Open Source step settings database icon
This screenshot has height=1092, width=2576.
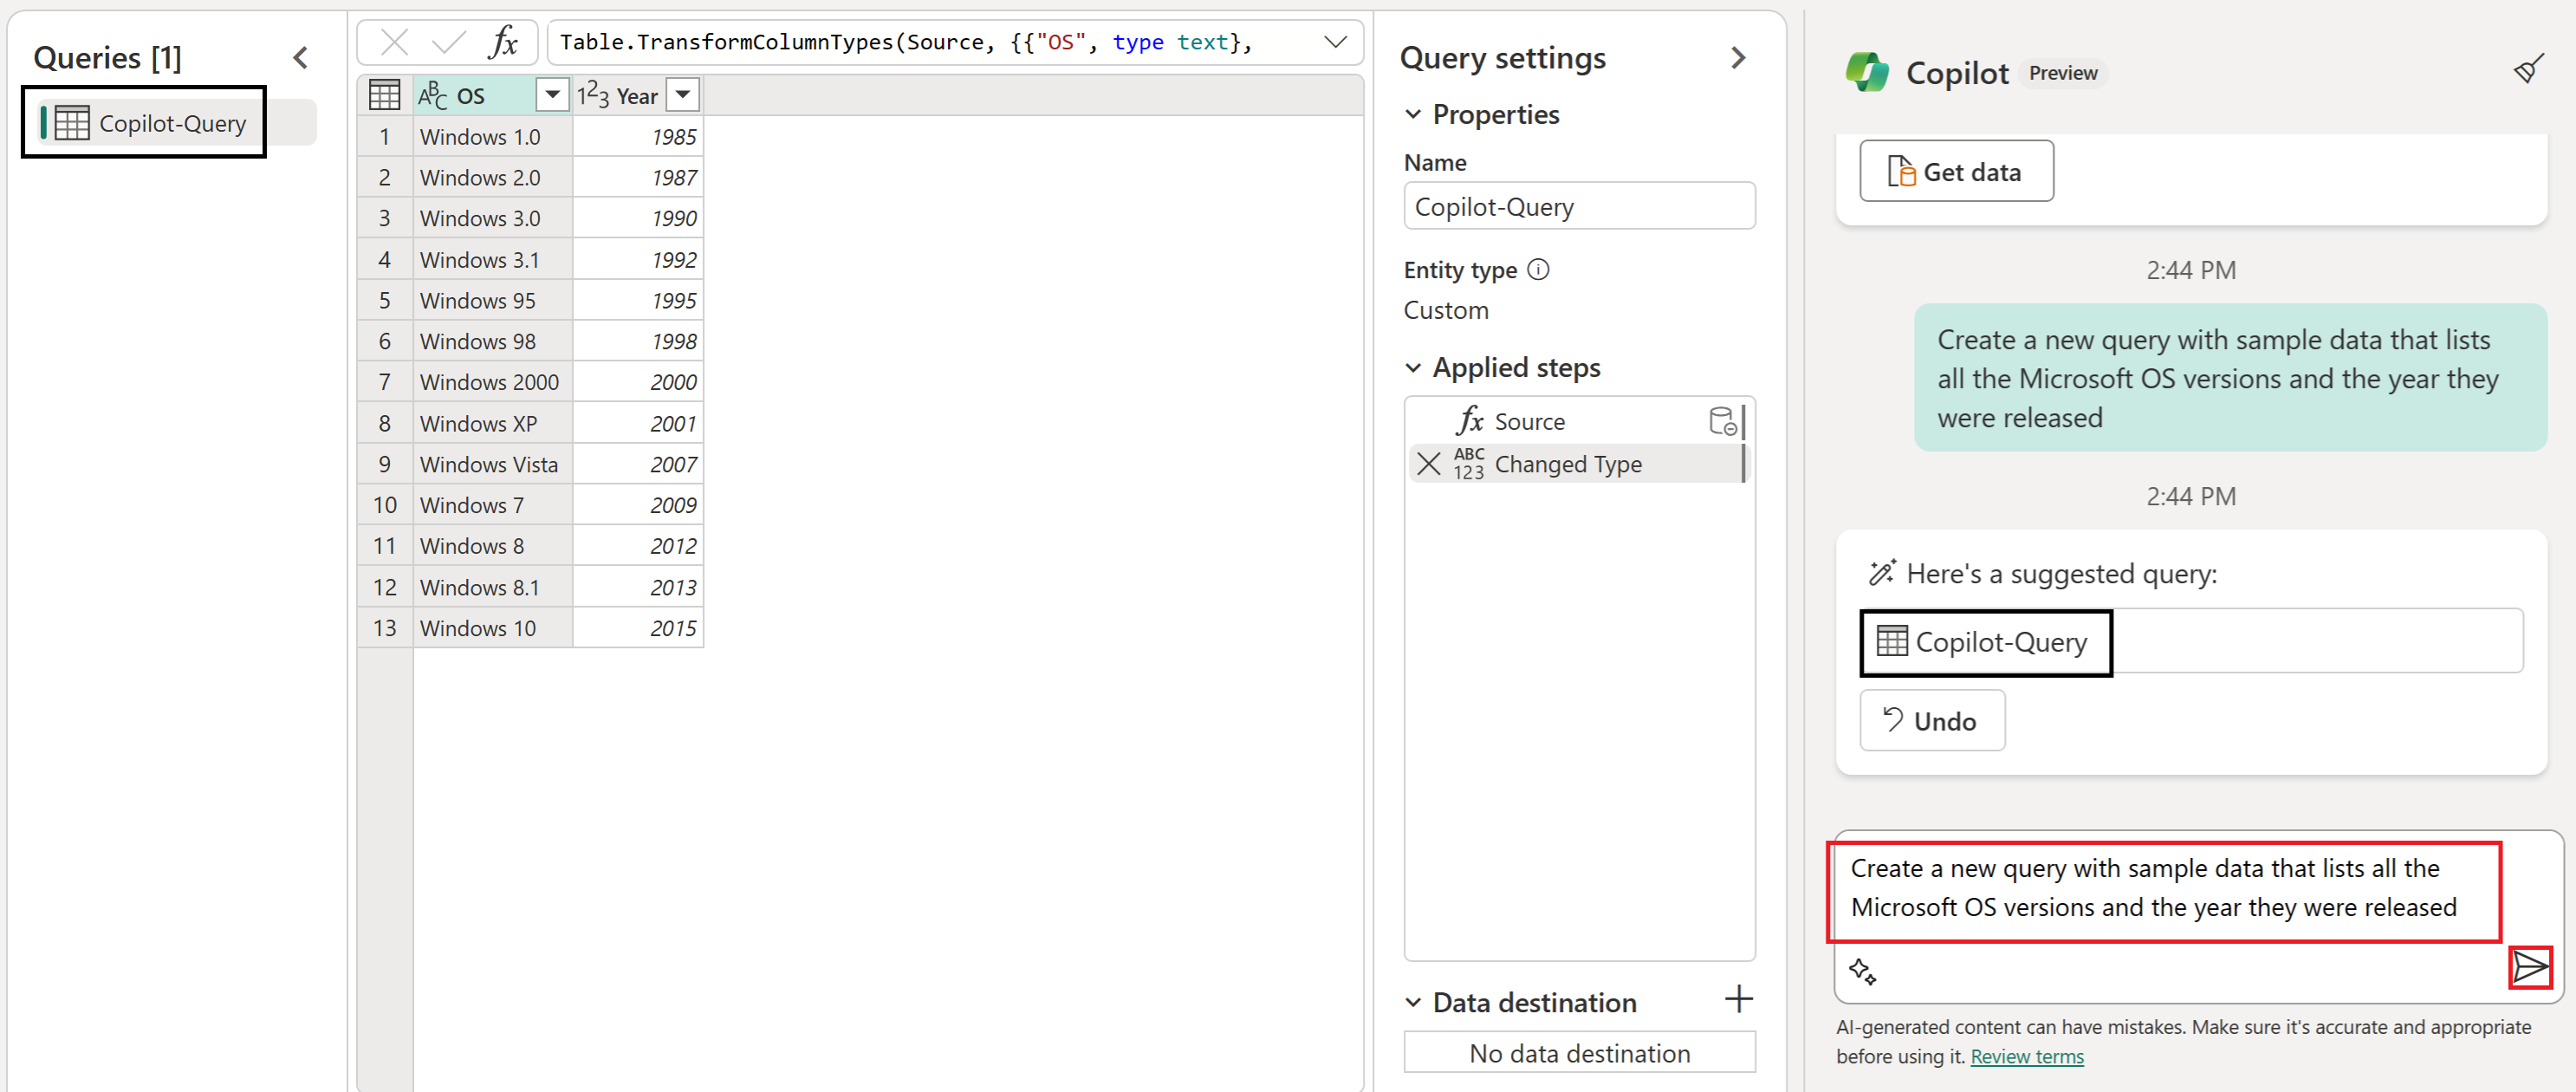tap(1722, 421)
